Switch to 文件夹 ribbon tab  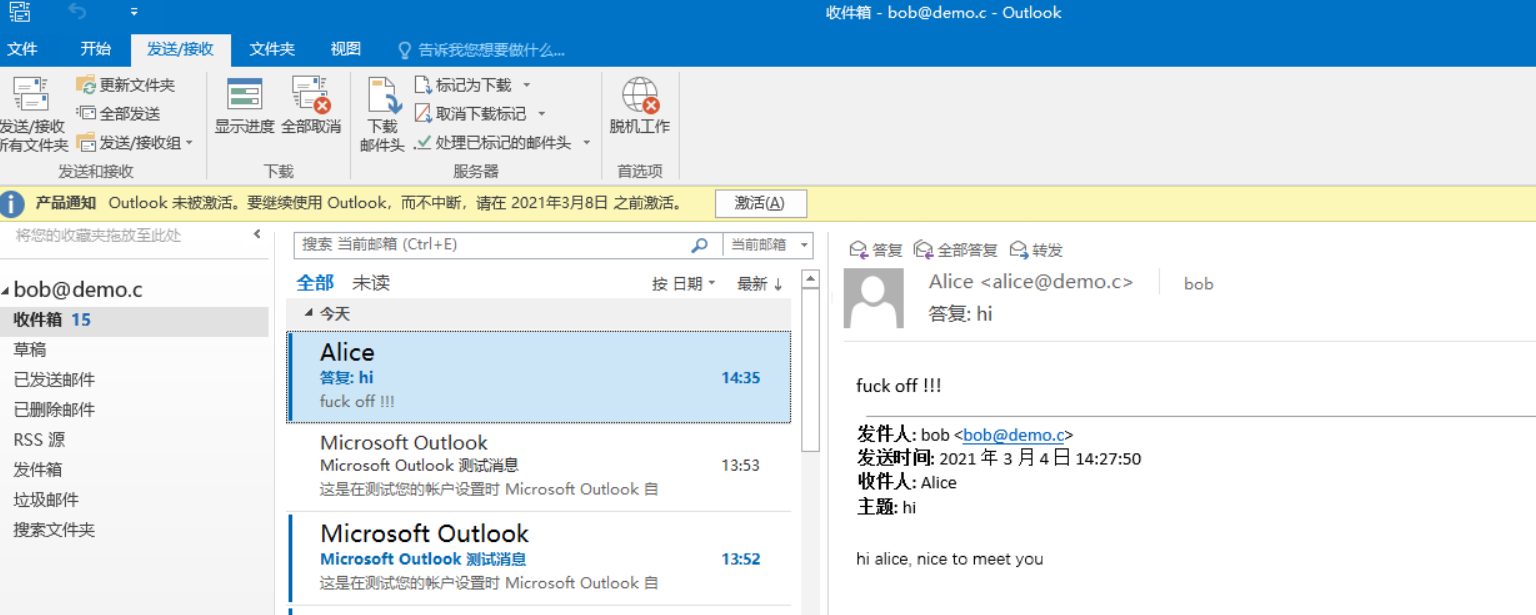(272, 49)
